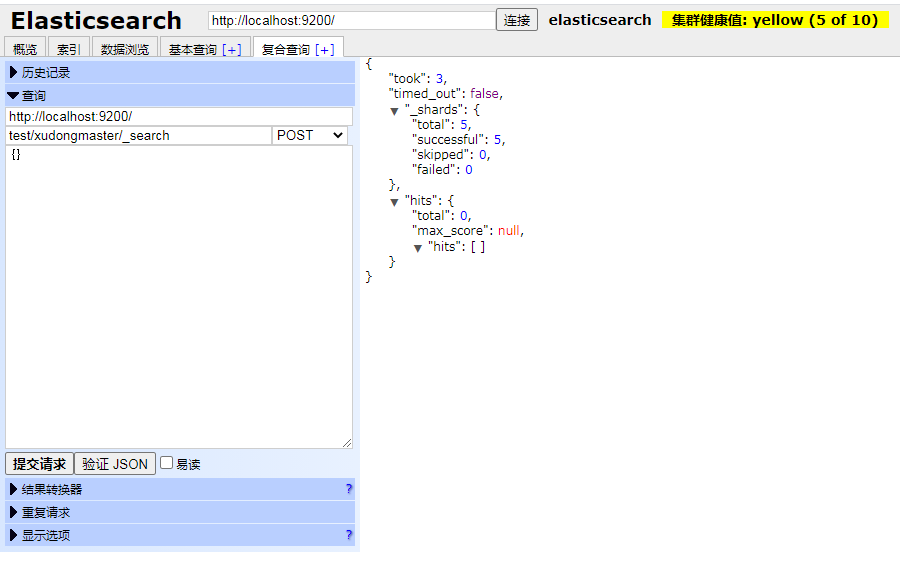Screen dimensions: 900x569
Task: Click the "successful": 5 line
Action: point(459,140)
